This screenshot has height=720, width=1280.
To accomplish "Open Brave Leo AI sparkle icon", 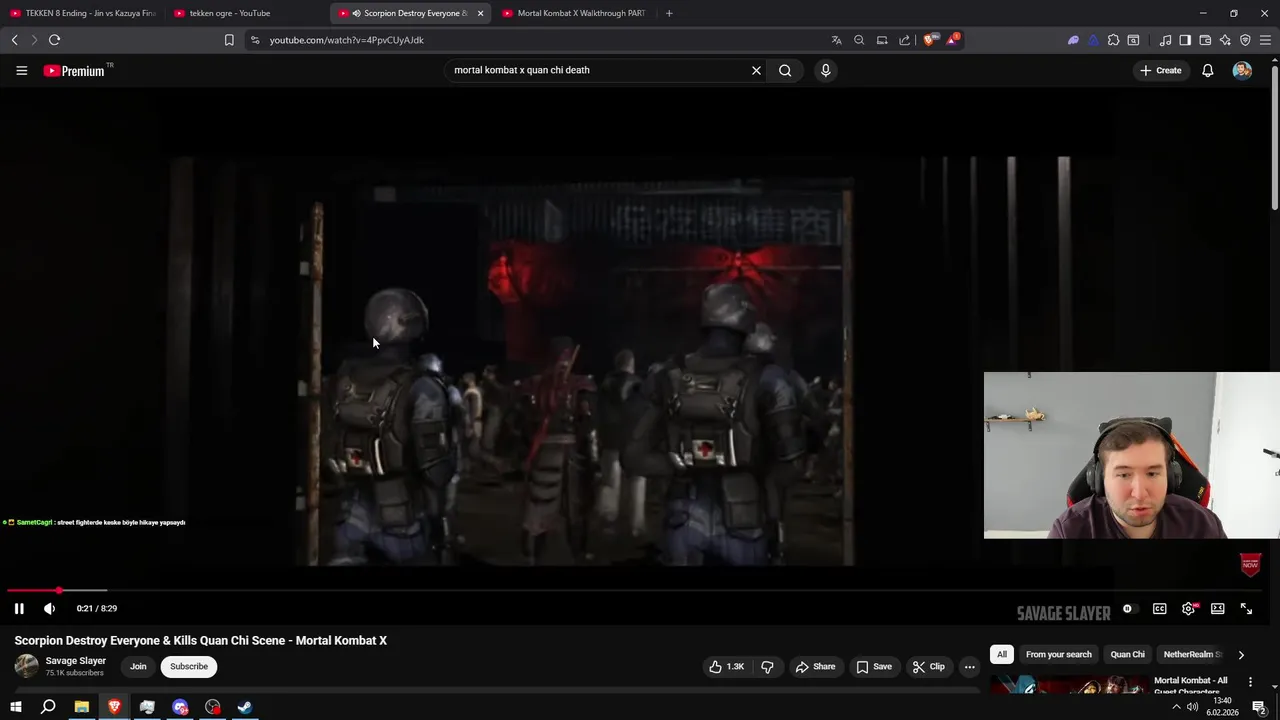I will coord(1225,40).
